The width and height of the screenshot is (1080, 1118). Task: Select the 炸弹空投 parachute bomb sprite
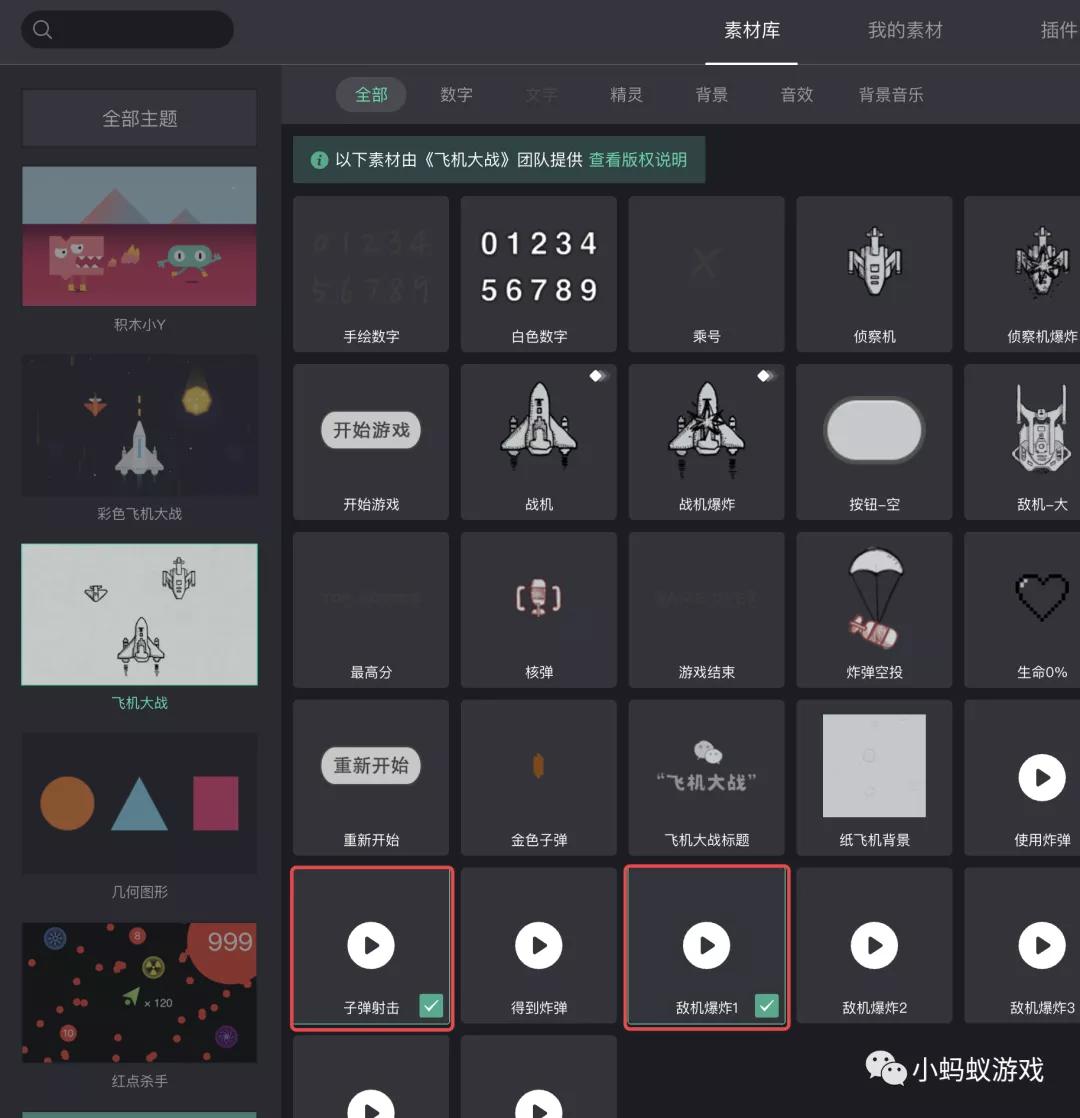click(x=874, y=598)
